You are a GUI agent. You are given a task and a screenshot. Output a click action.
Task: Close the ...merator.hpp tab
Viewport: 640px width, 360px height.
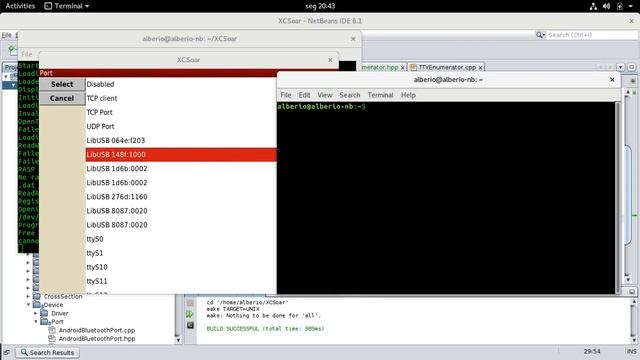(402, 67)
